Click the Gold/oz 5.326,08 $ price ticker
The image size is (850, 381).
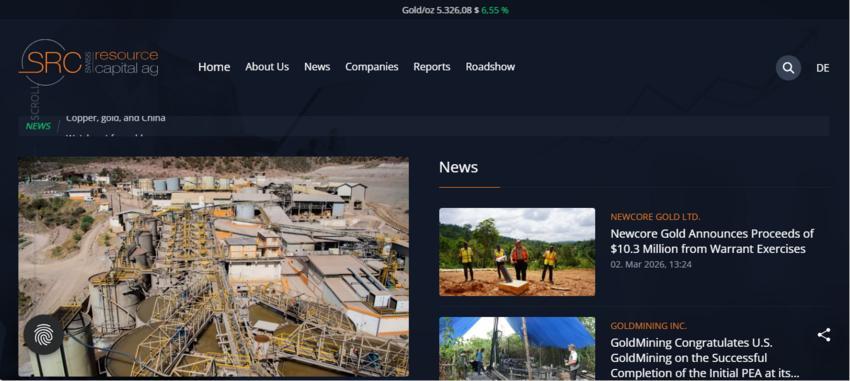pos(440,10)
